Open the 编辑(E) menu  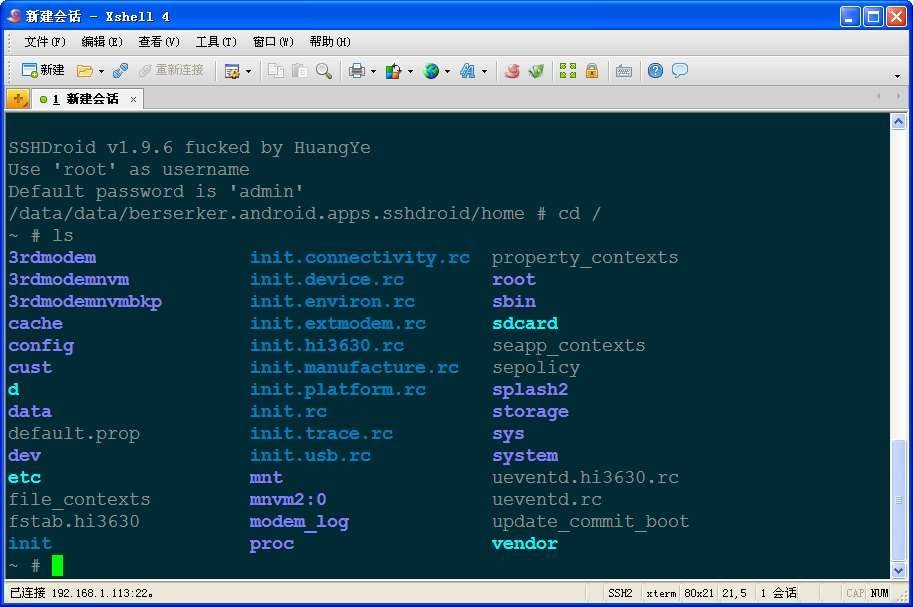102,42
